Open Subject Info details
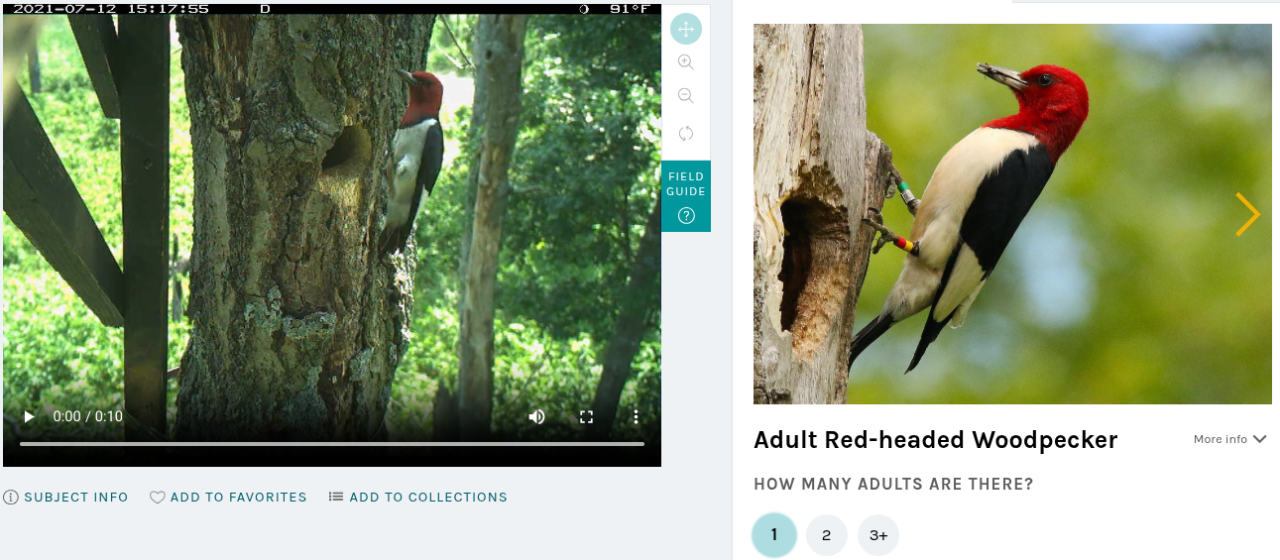Viewport: 1280px width, 560px height. click(x=66, y=497)
